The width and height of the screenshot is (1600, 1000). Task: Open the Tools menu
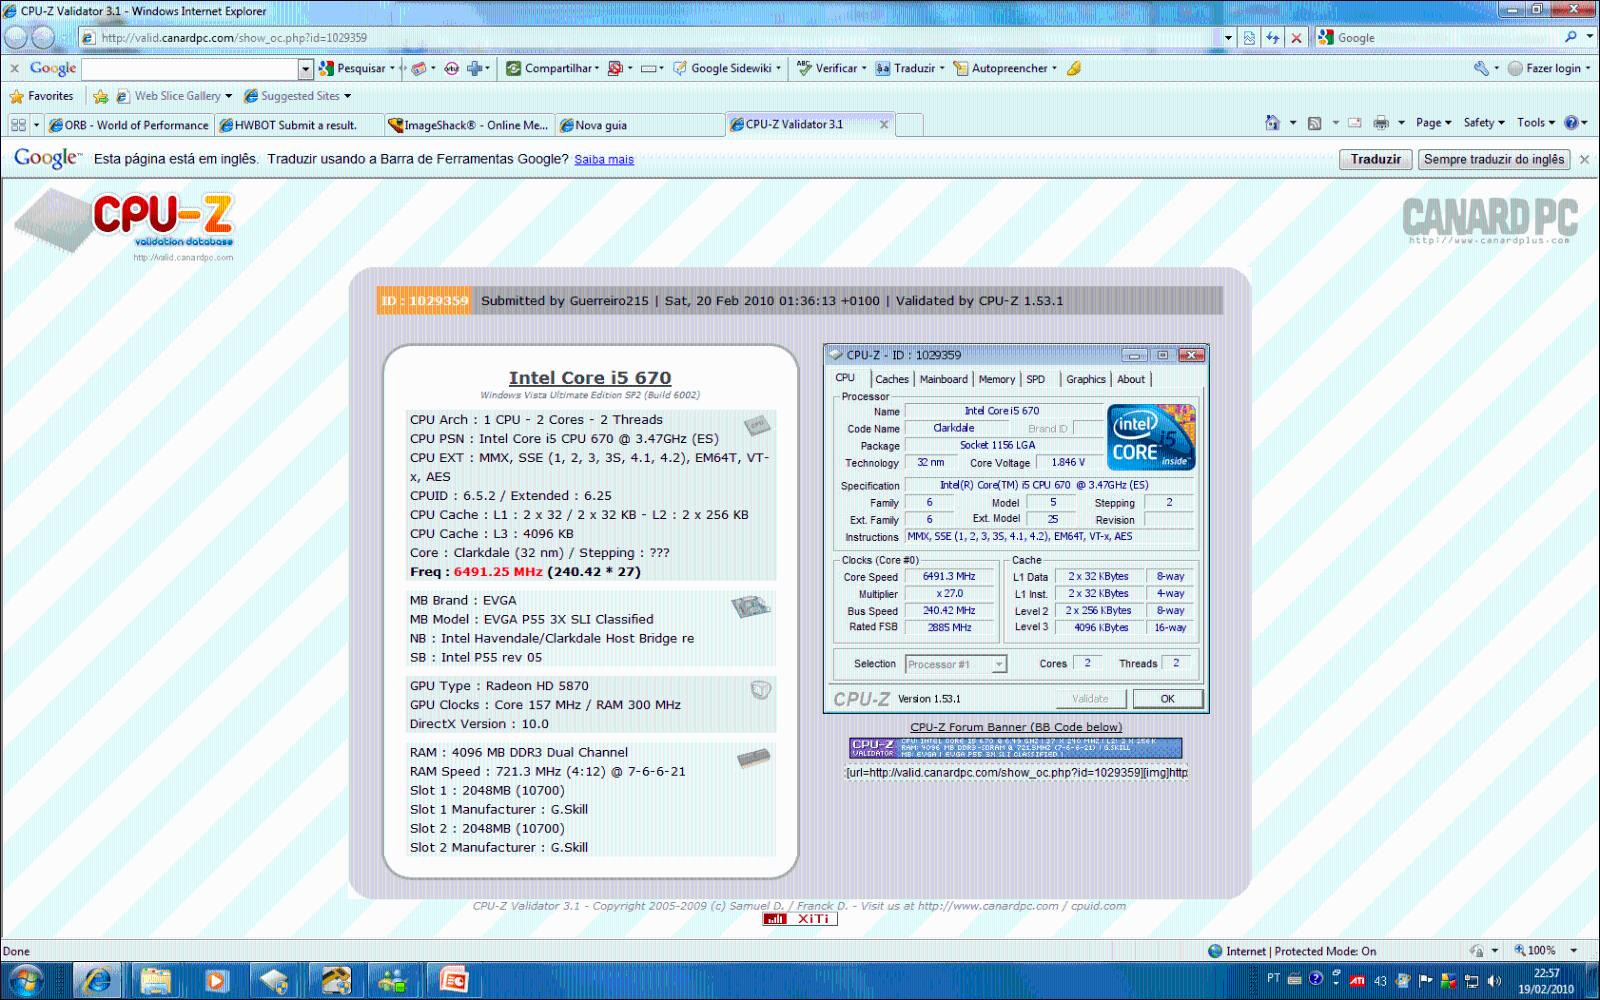point(1536,123)
